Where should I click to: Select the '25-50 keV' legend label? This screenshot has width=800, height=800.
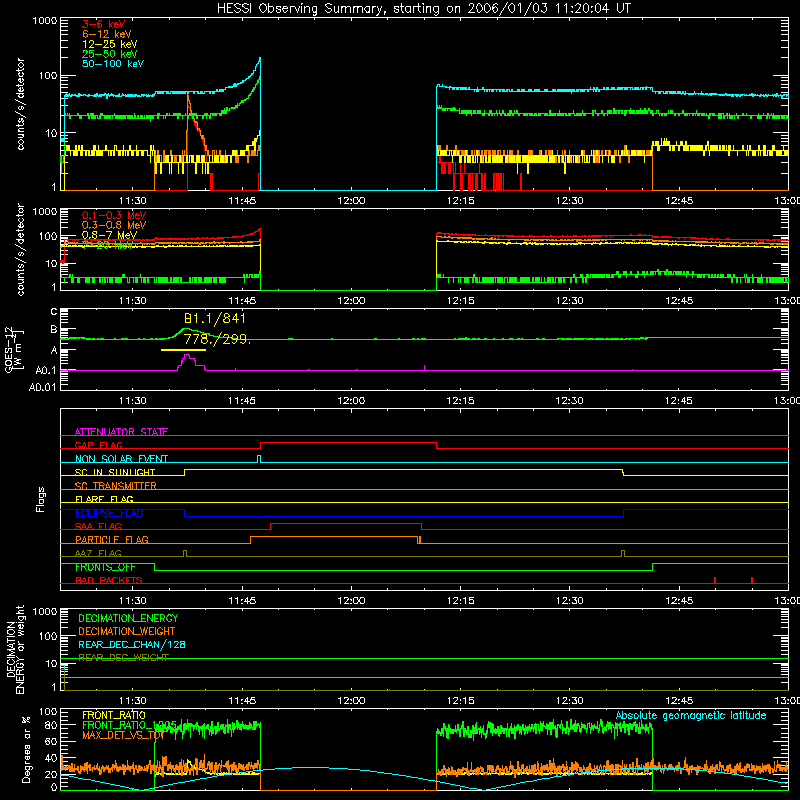110,54
